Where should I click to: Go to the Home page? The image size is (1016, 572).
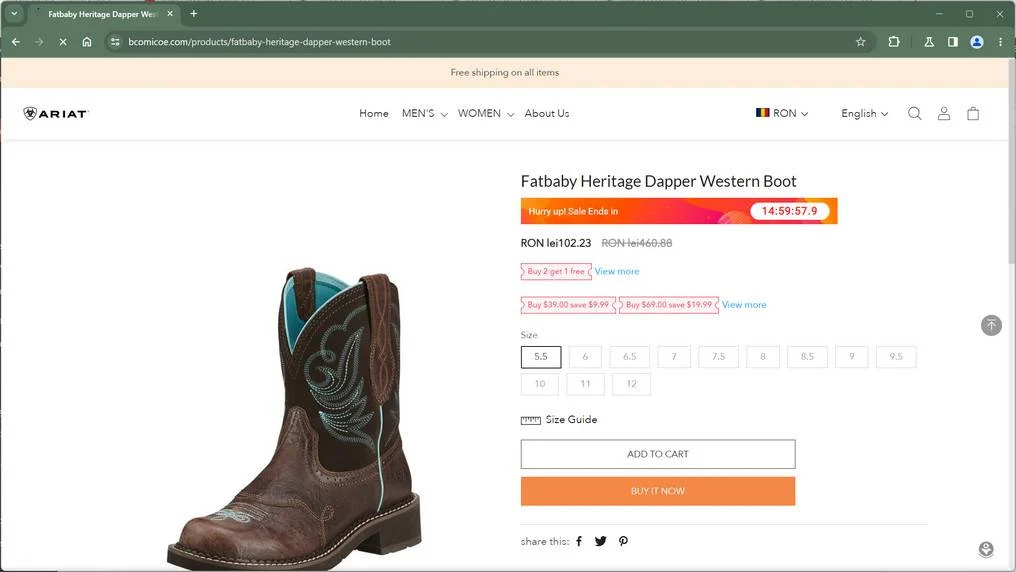point(374,113)
